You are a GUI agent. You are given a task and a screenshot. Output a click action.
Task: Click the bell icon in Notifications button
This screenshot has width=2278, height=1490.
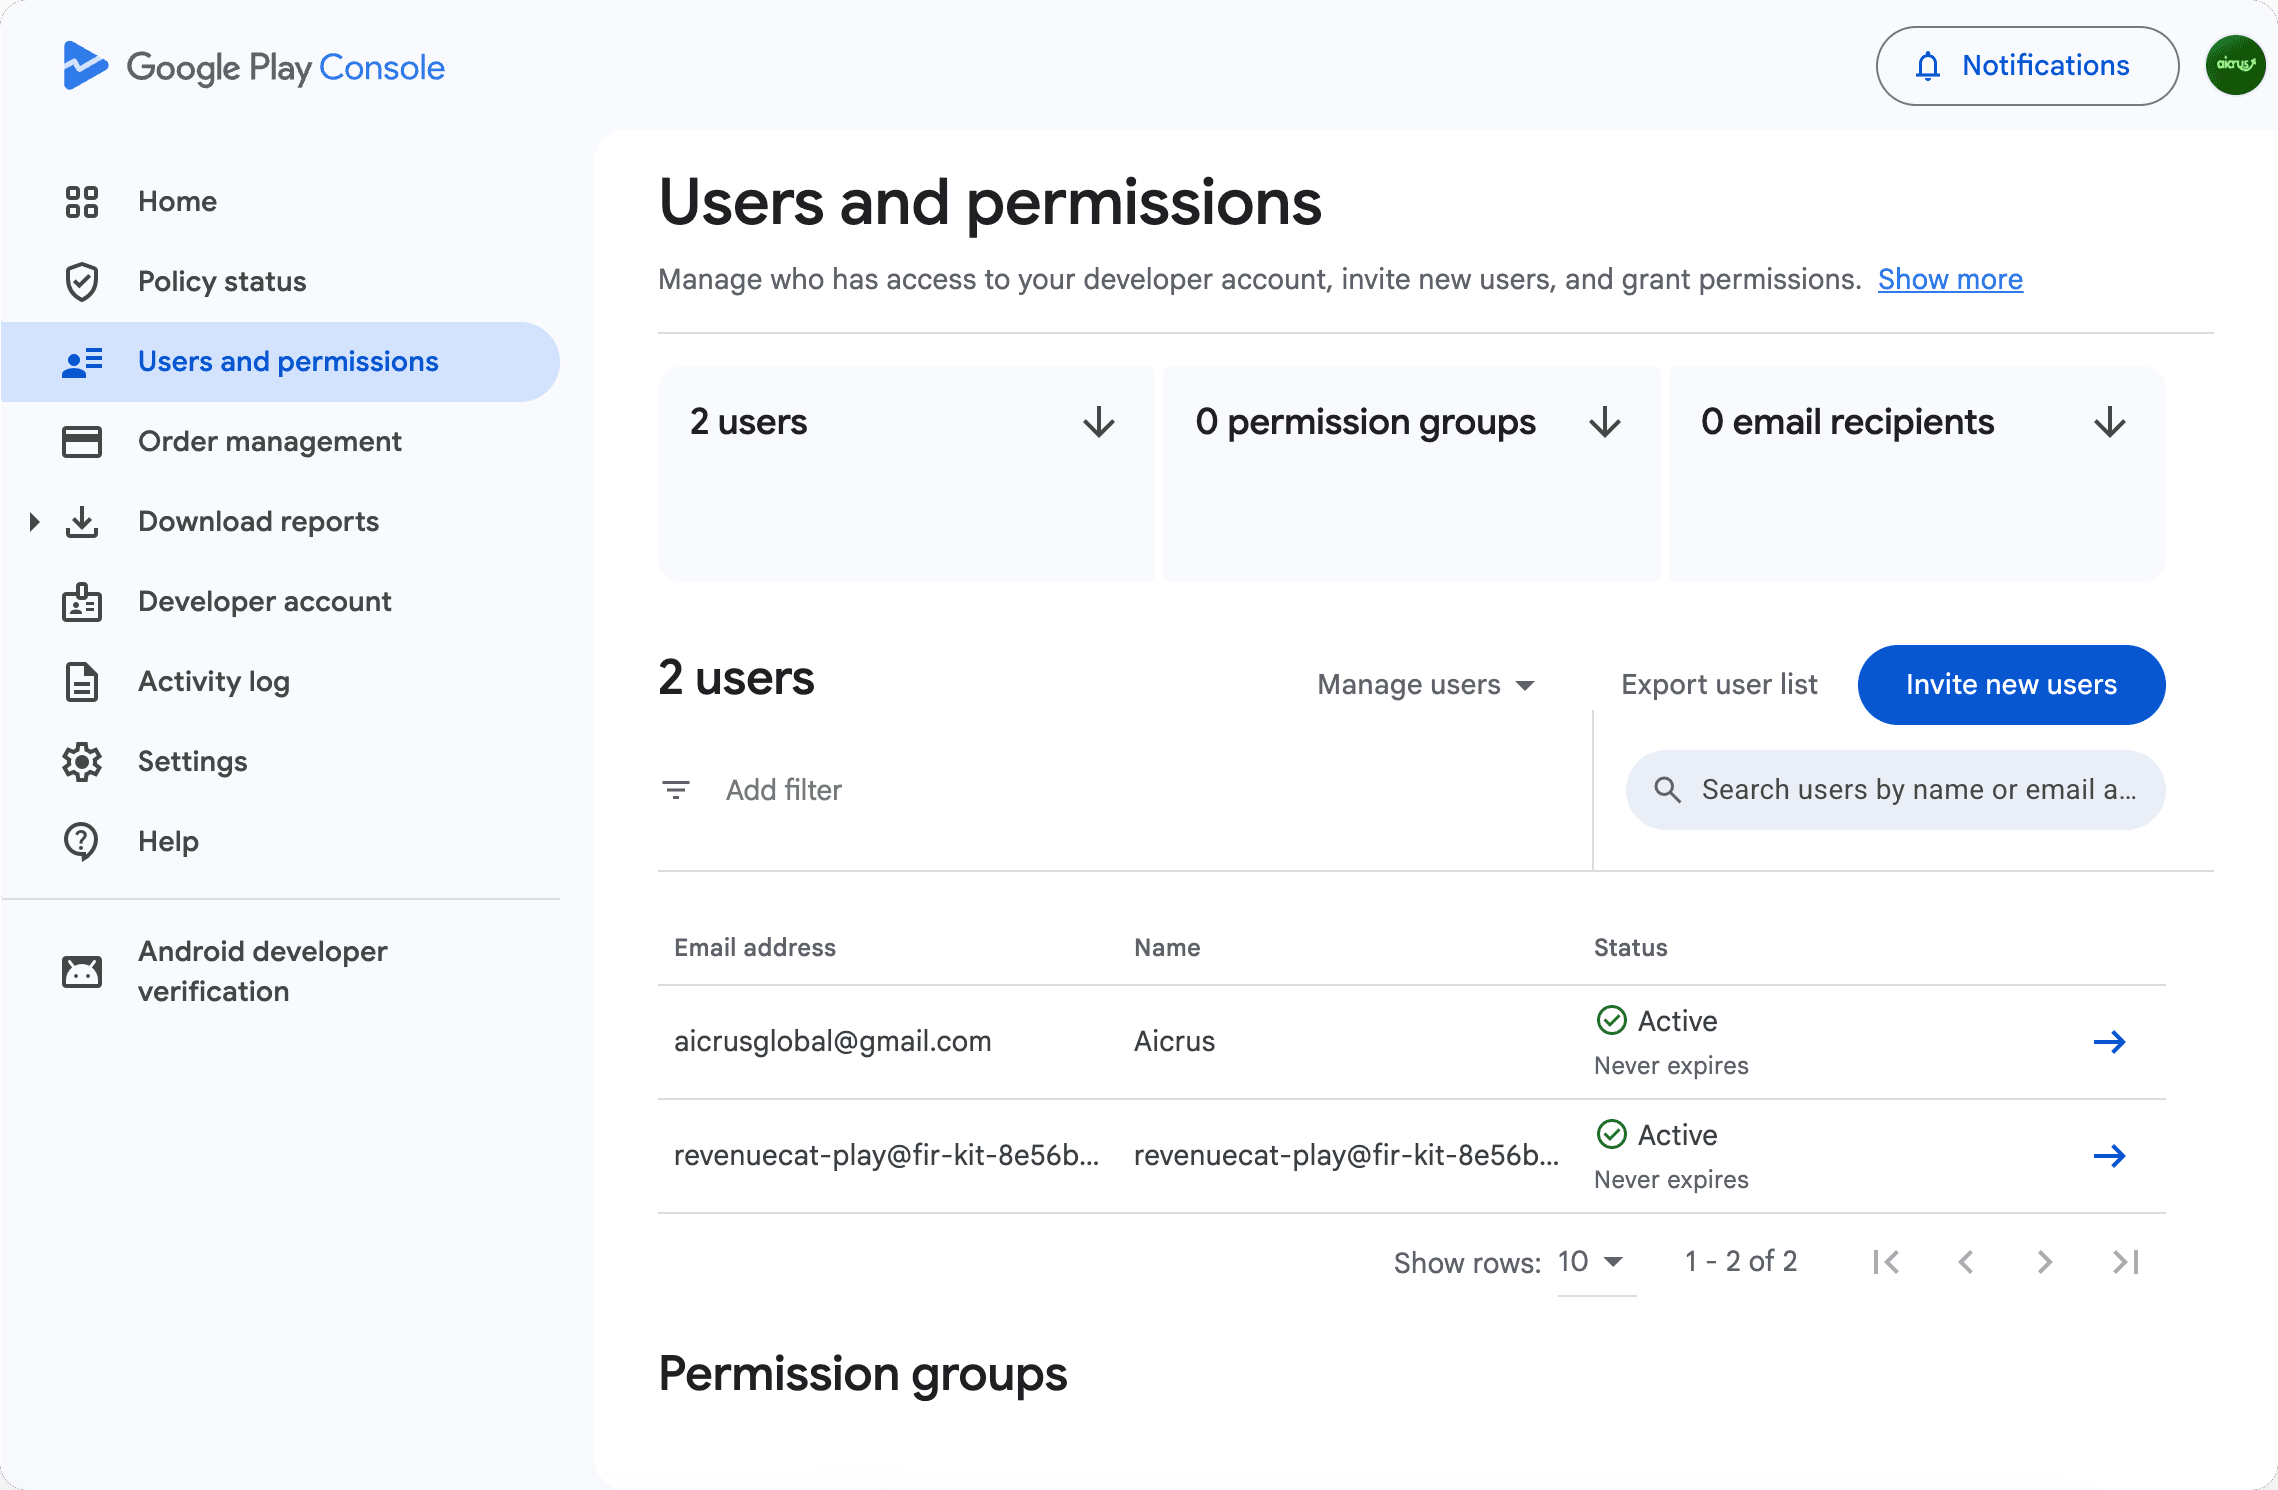point(1928,66)
